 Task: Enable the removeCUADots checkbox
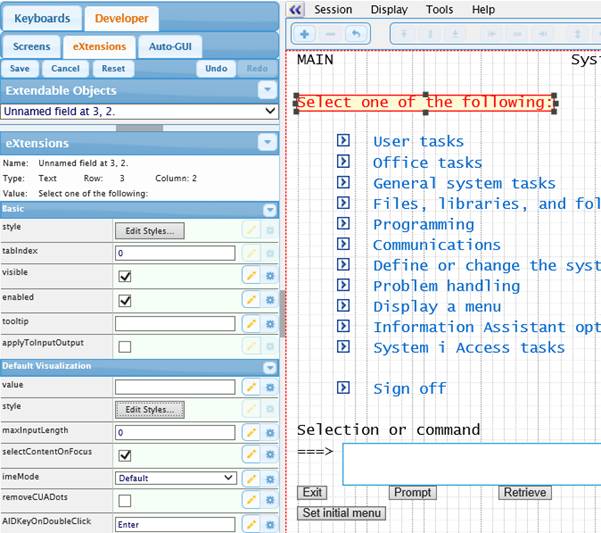click(125, 501)
